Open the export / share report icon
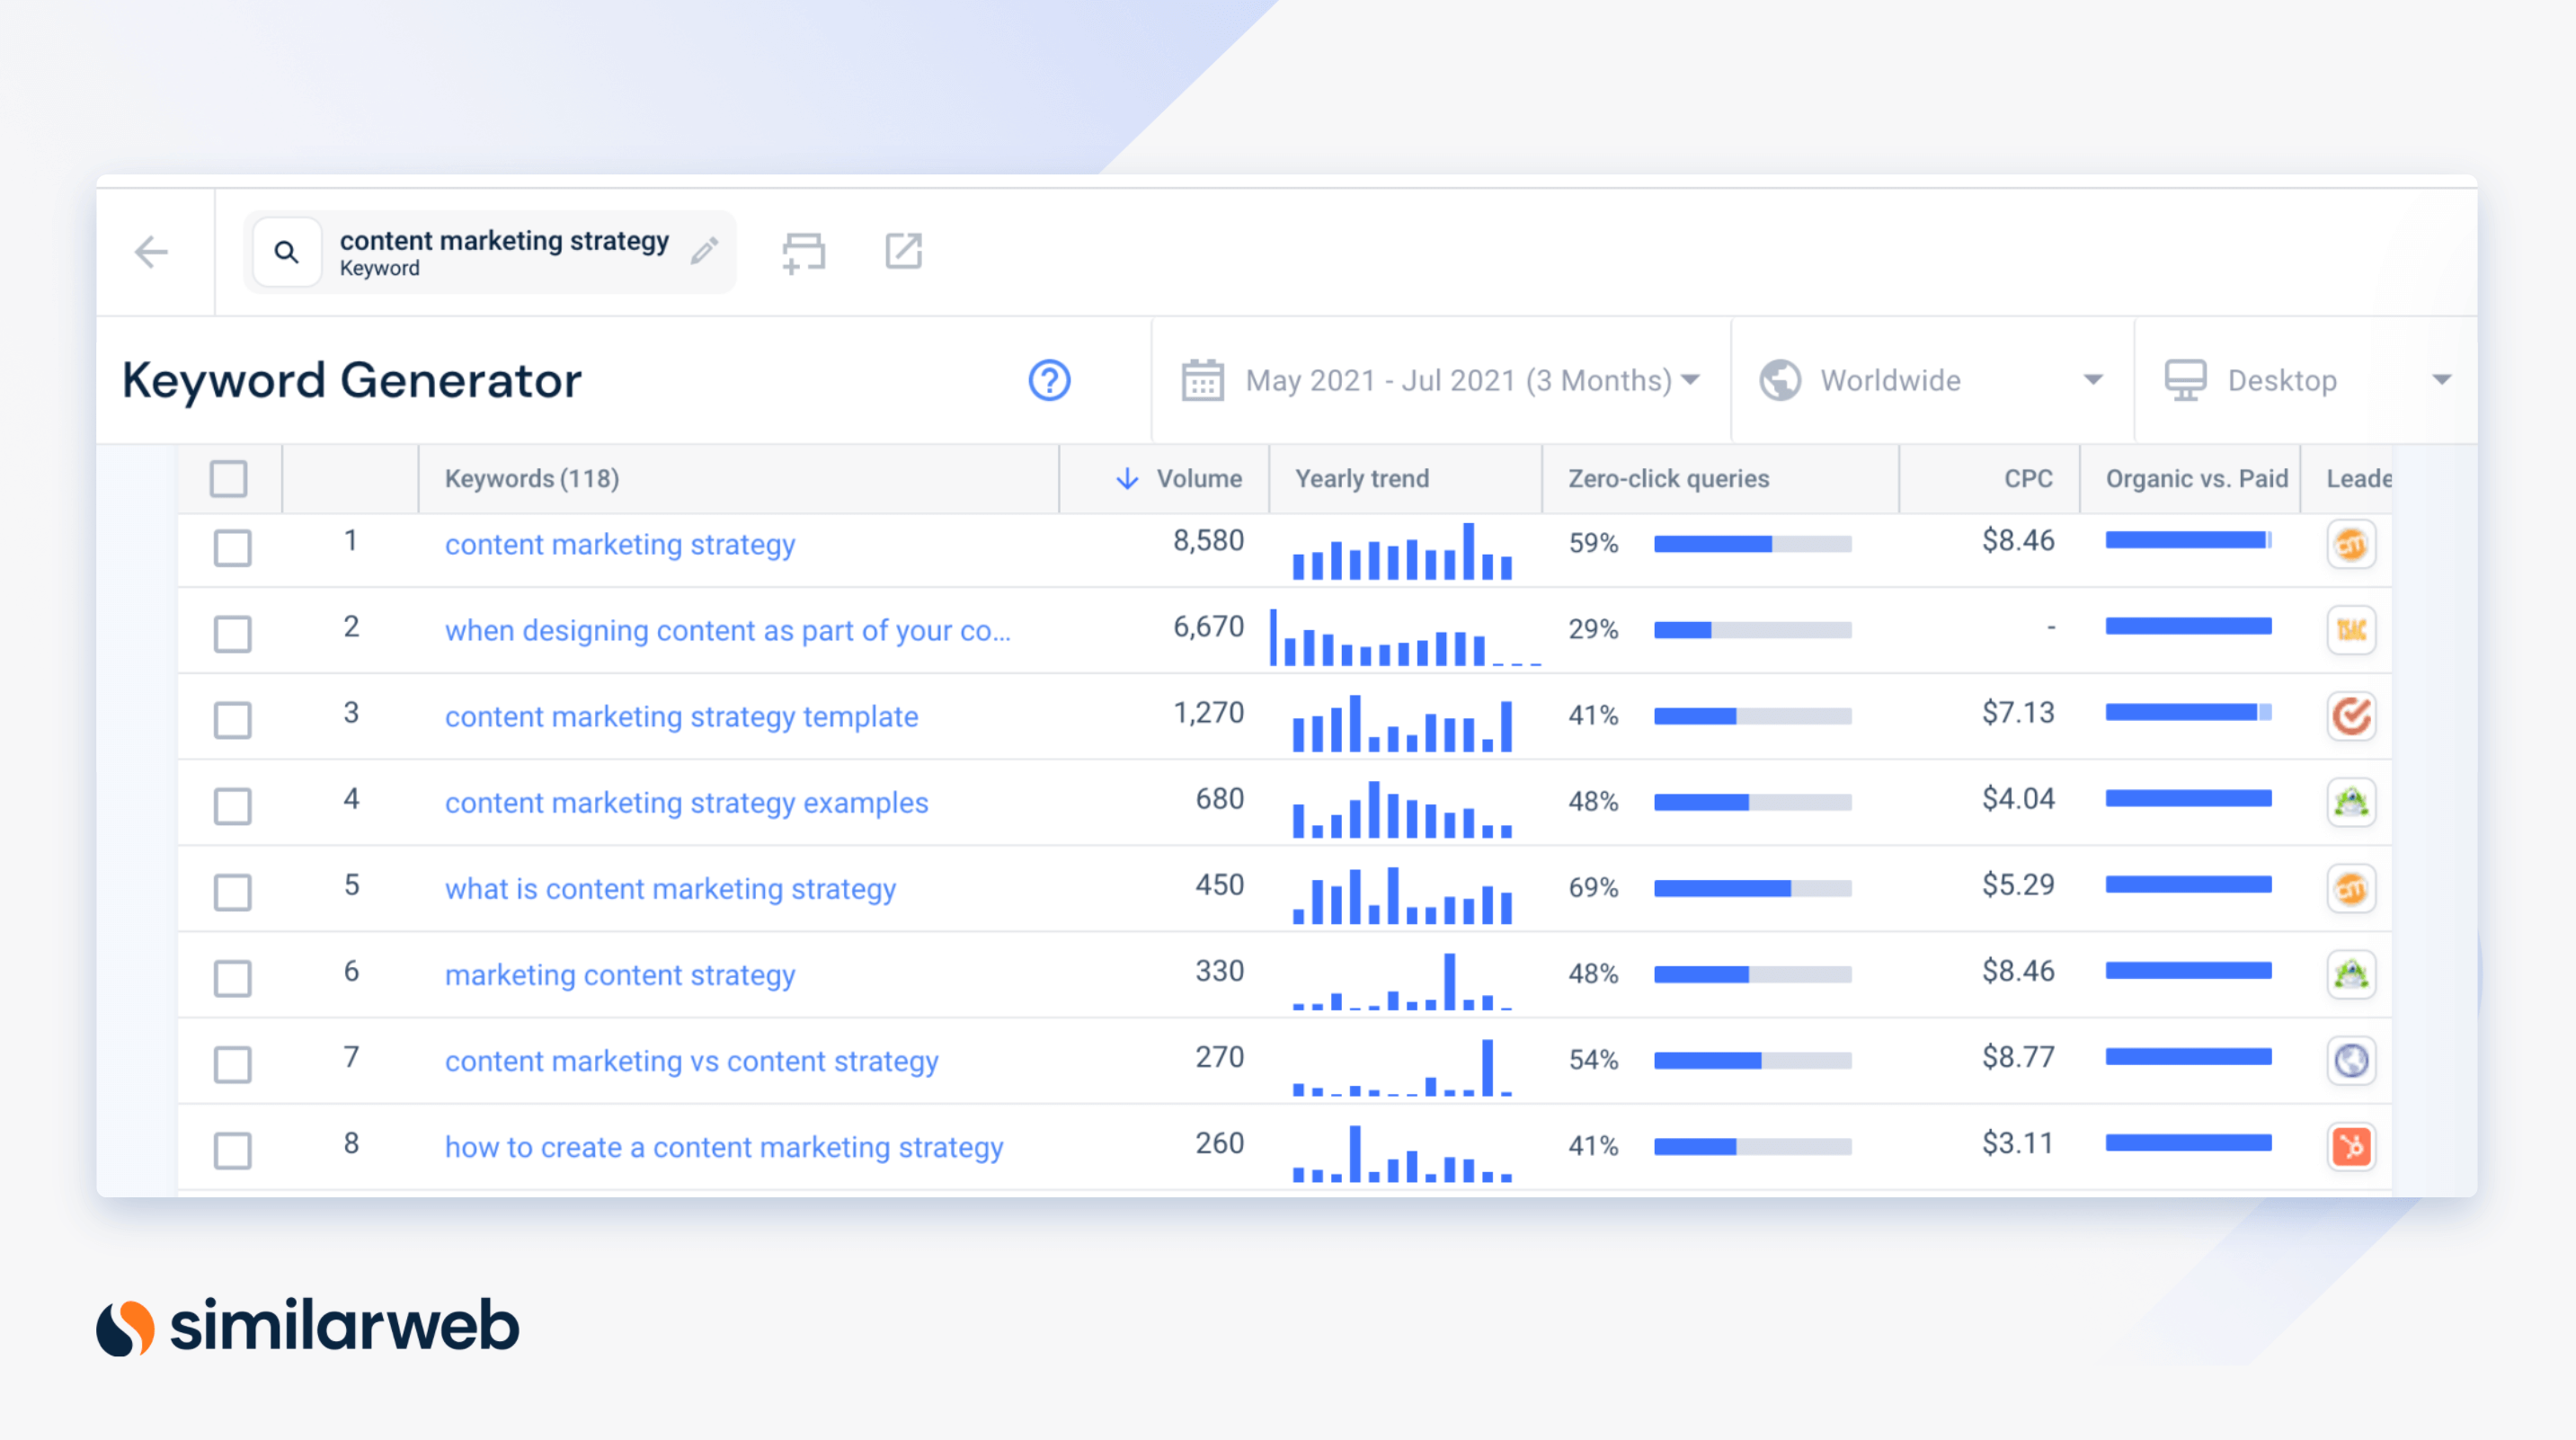Image resolution: width=2576 pixels, height=1440 pixels. pyautogui.click(x=903, y=252)
